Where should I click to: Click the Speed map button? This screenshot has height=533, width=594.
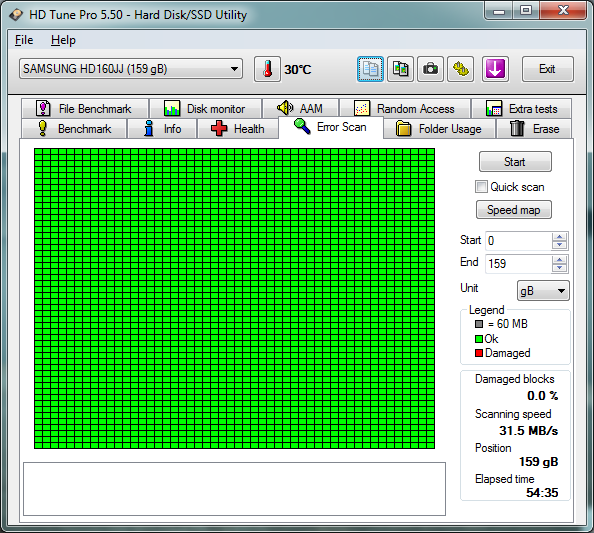(x=514, y=210)
